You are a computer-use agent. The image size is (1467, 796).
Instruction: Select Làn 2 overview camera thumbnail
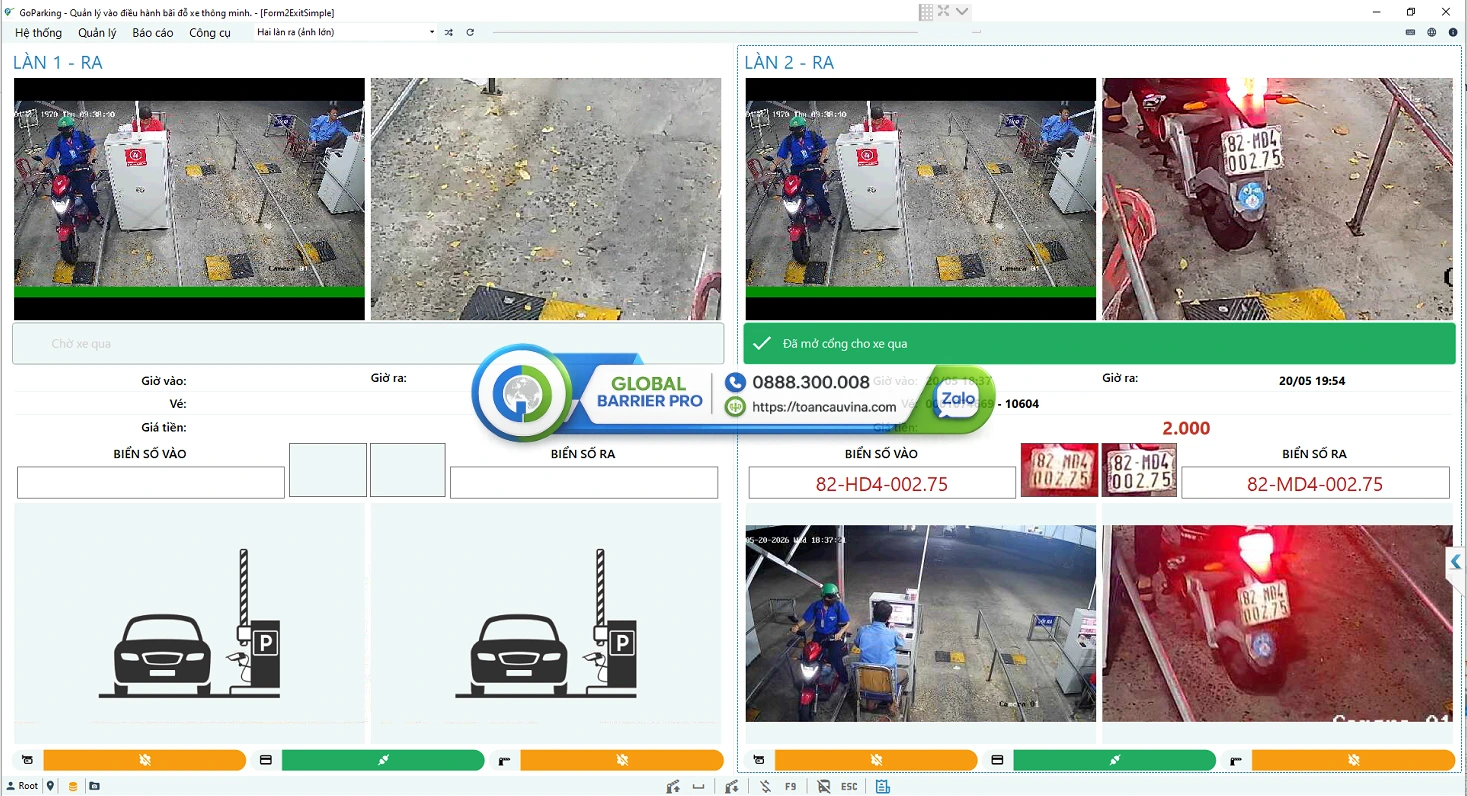point(921,199)
